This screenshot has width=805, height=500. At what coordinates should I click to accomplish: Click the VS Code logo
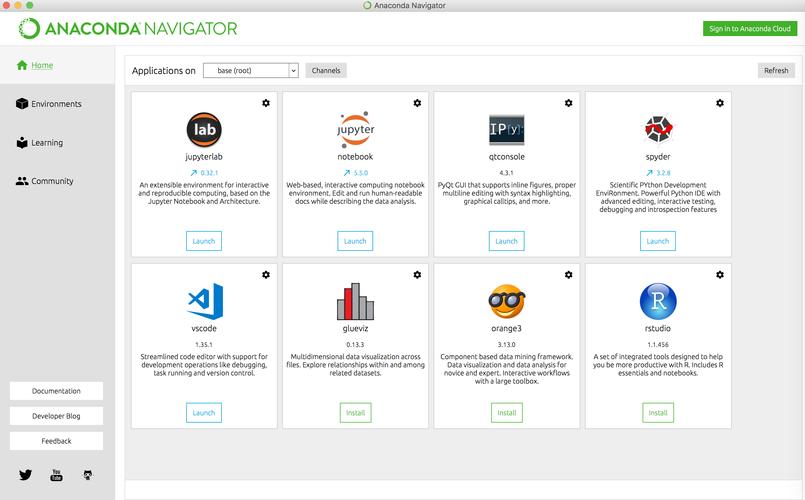click(205, 301)
